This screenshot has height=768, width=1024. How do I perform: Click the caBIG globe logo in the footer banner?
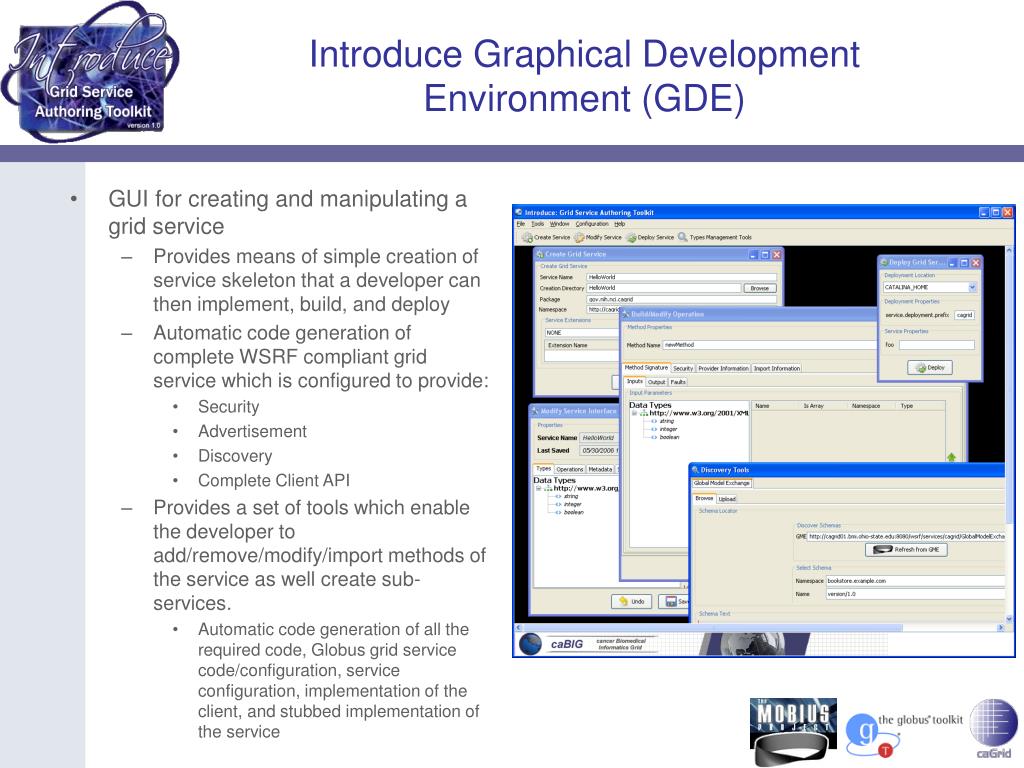point(530,644)
